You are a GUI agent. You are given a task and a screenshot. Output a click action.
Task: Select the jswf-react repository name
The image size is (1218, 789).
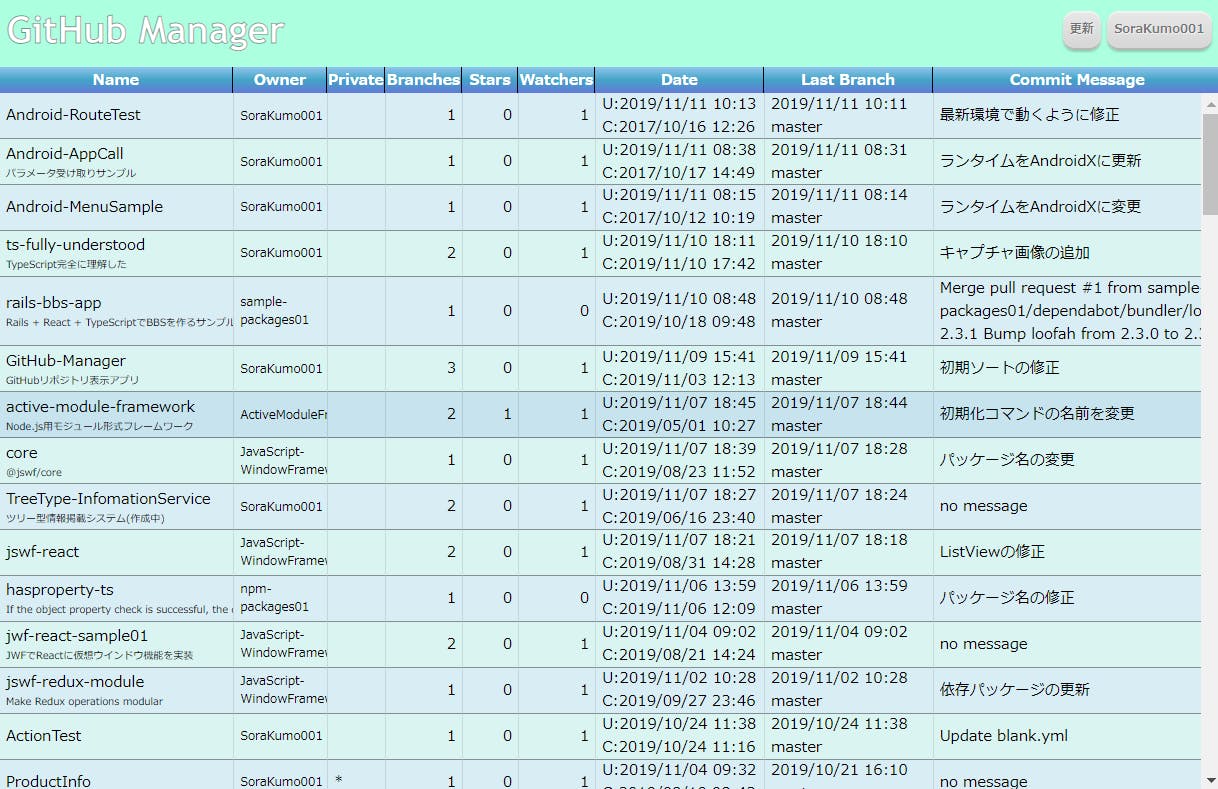click(42, 552)
